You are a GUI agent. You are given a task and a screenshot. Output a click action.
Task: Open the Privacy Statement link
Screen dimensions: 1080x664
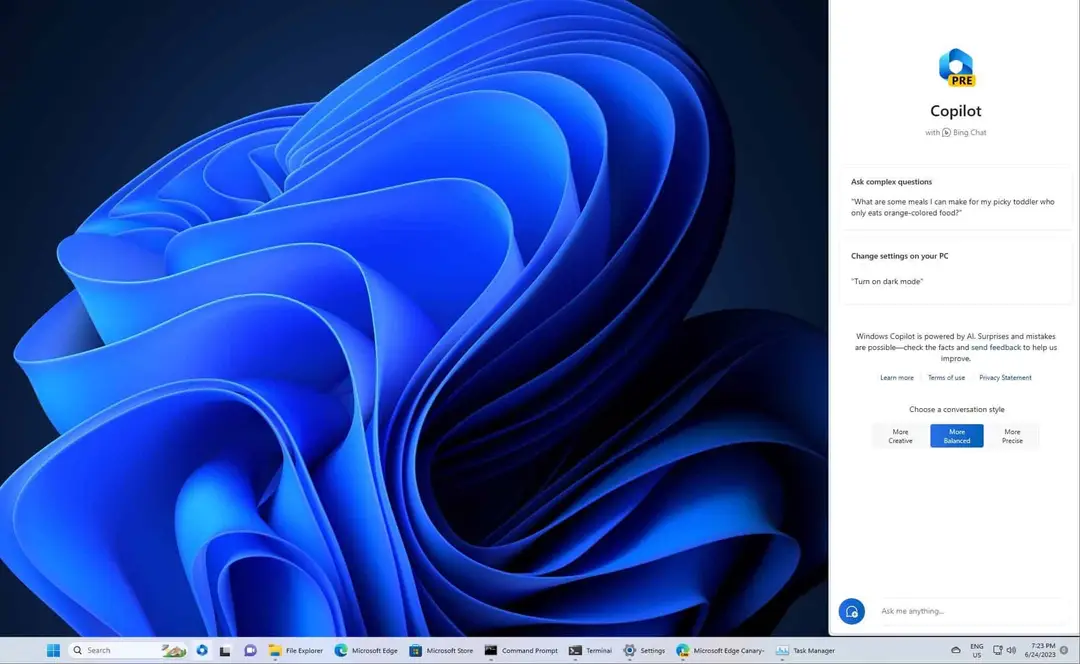(1006, 377)
